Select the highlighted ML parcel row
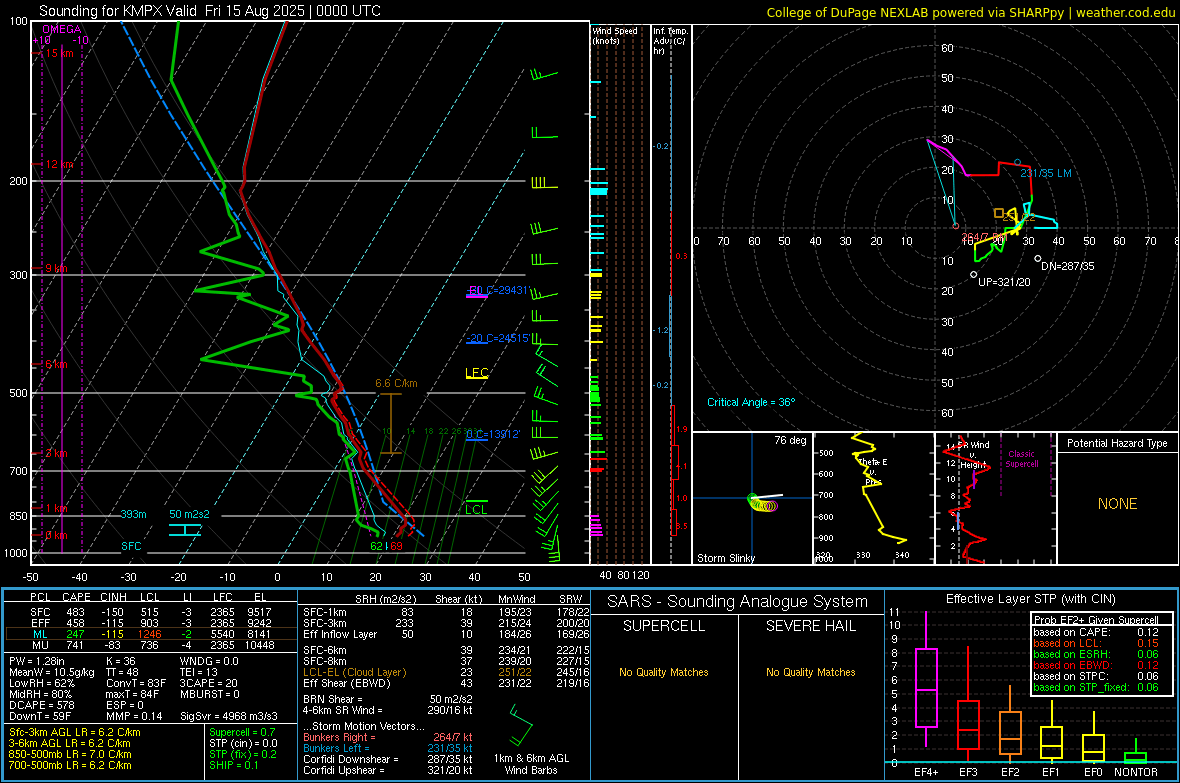 [151, 634]
